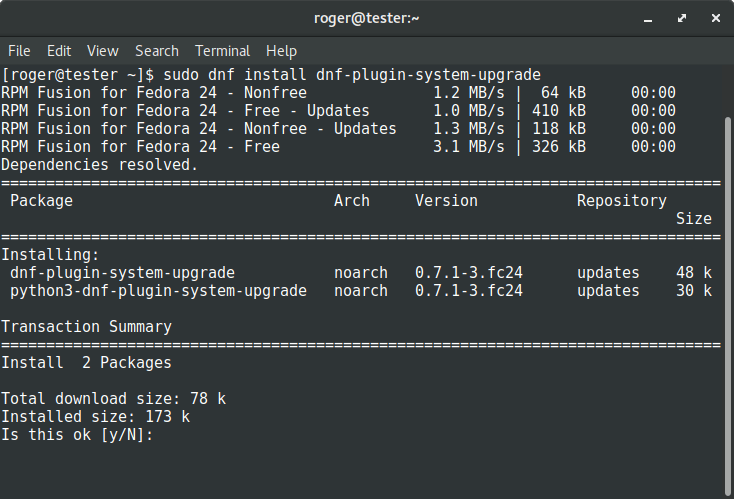Open the Search menu
This screenshot has height=499, width=734.
click(x=157, y=51)
